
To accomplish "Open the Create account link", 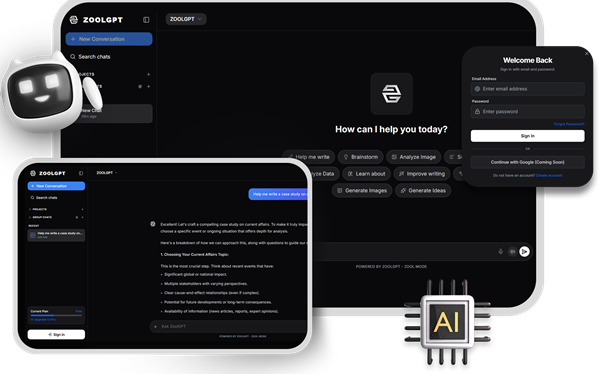I will tap(549, 176).
